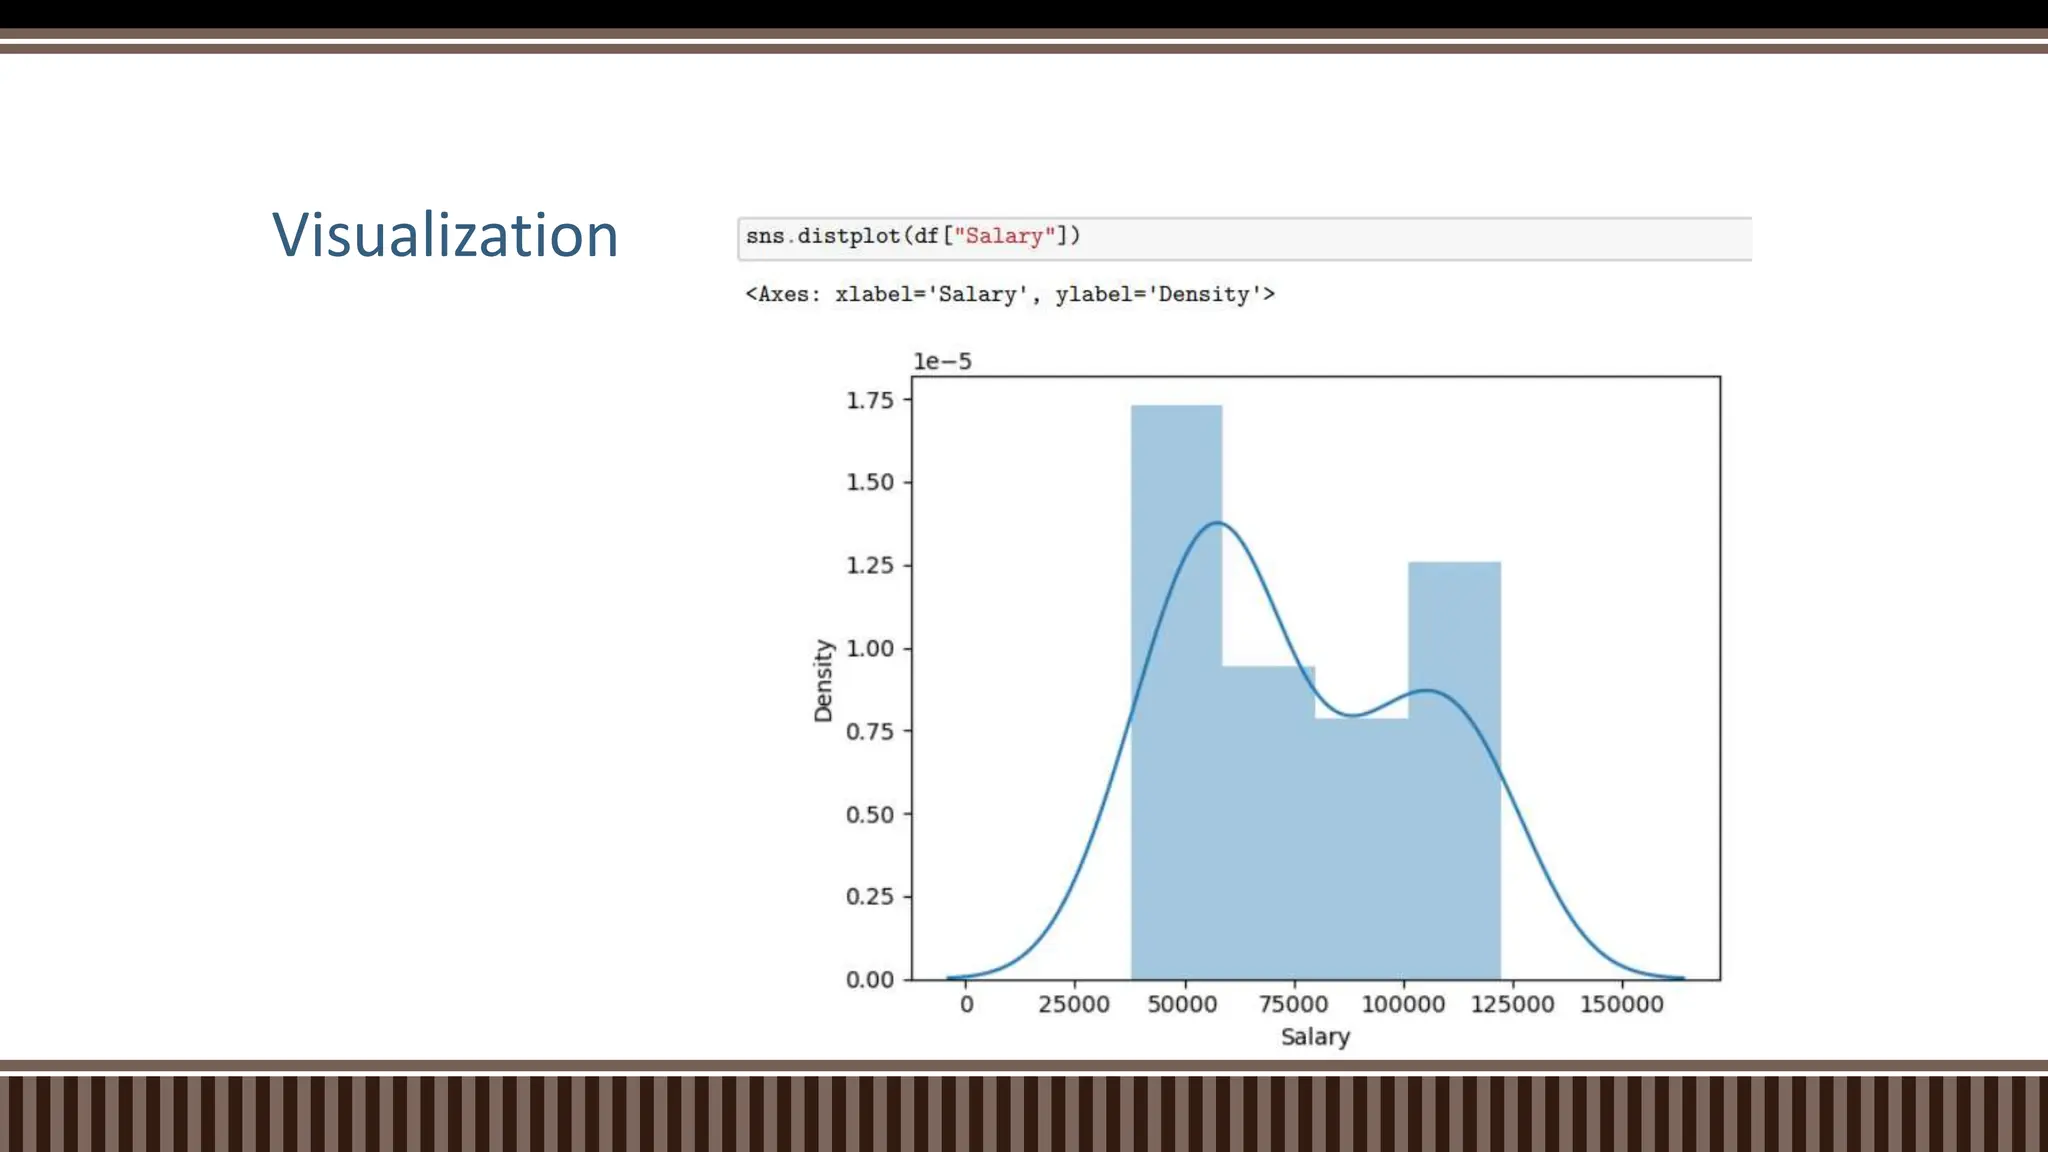Click the Density y-axis label

pyautogui.click(x=823, y=680)
